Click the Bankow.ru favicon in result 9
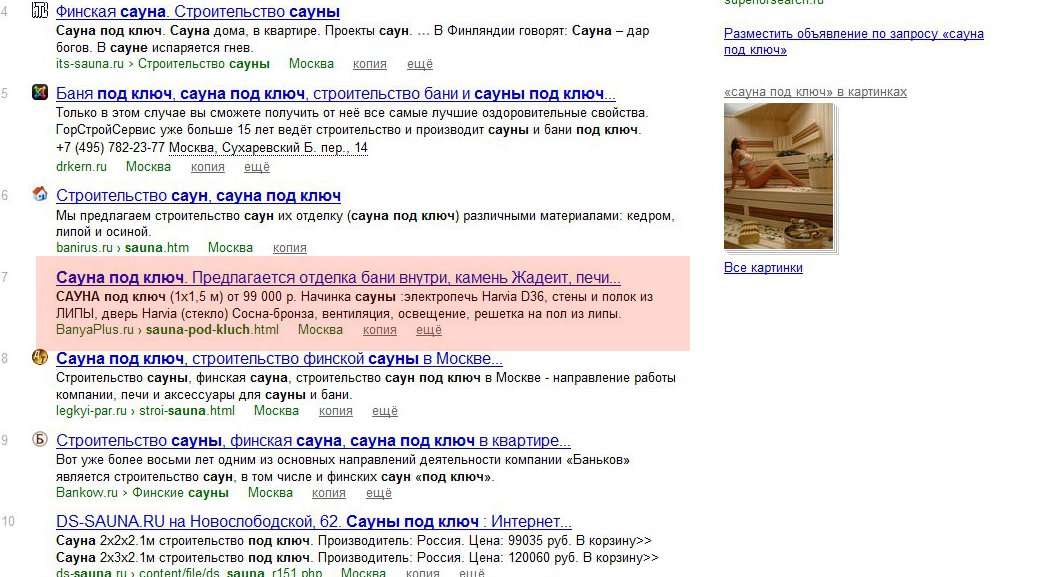The image size is (1044, 577). click(40, 439)
